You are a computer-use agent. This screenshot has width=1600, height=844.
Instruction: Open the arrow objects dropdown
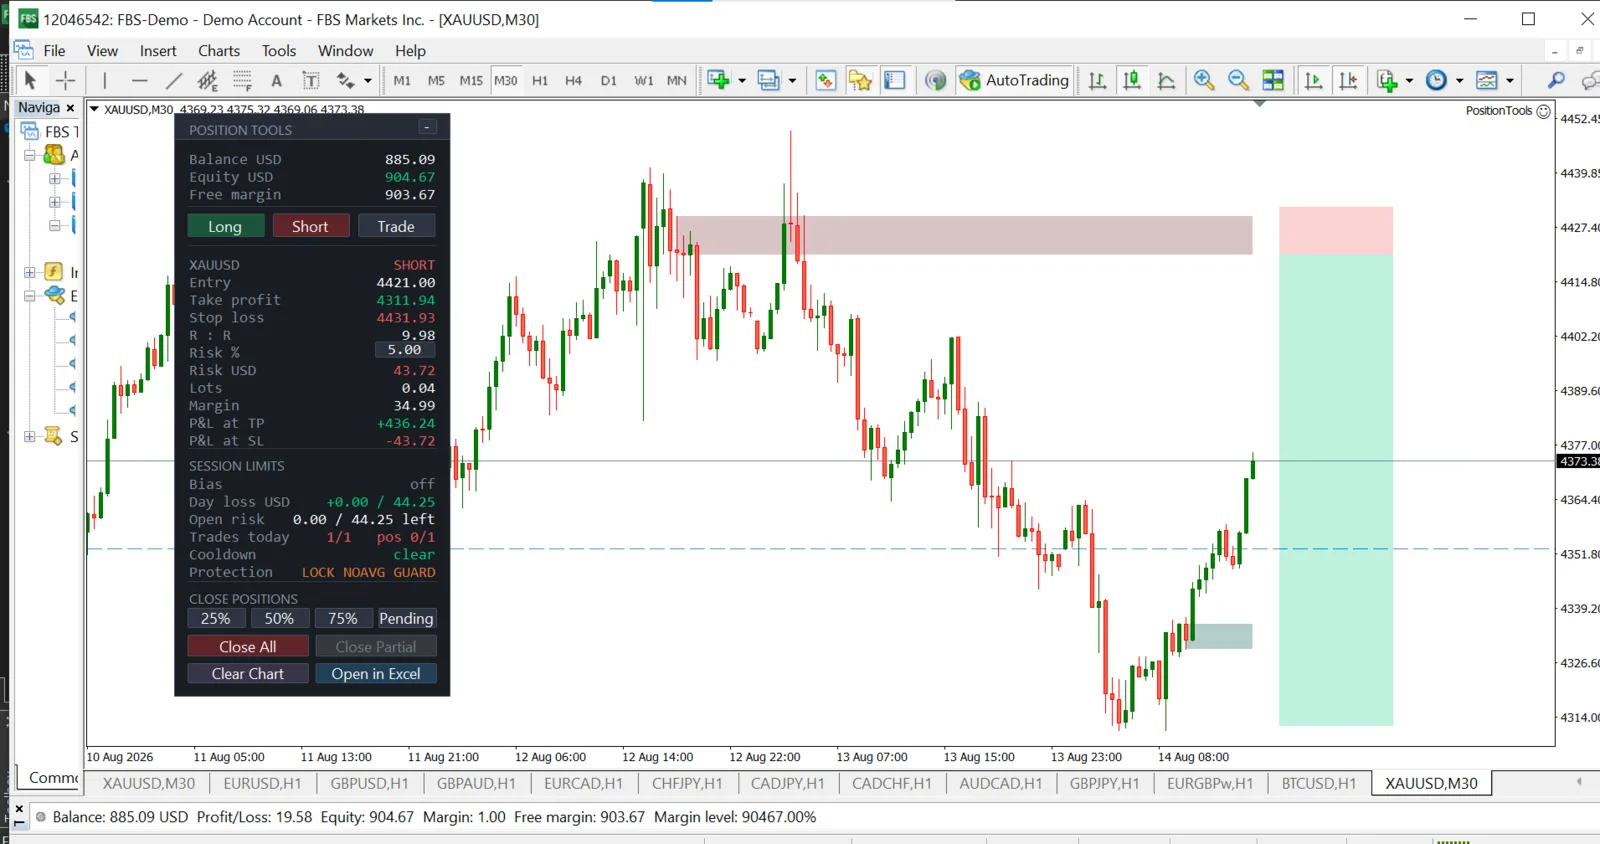point(368,80)
